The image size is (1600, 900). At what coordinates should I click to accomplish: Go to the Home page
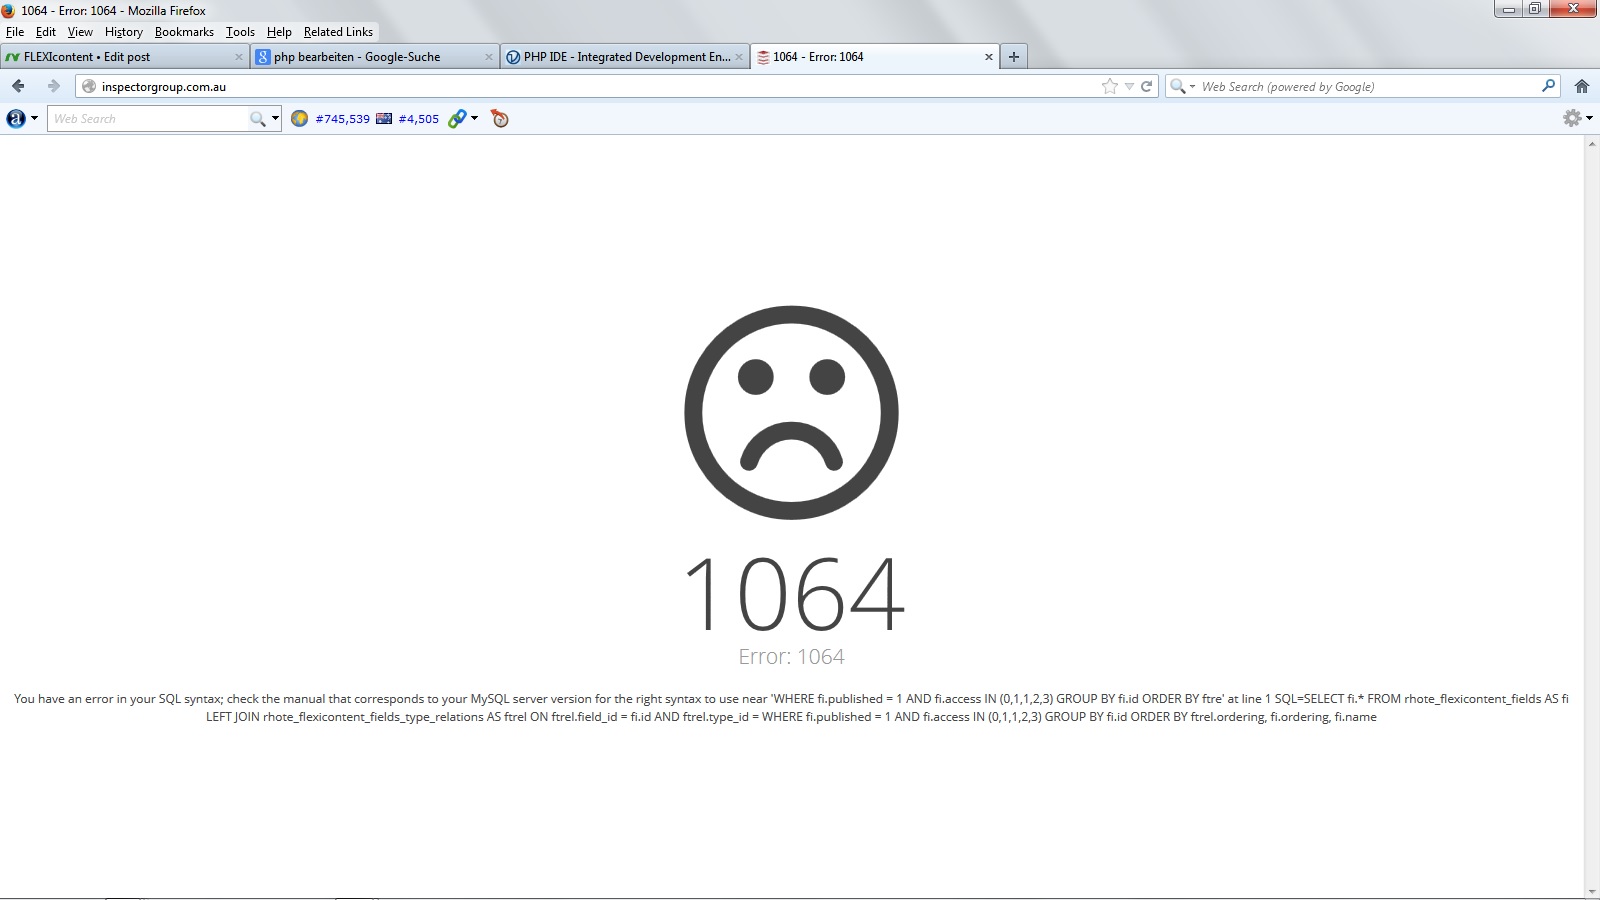click(1582, 86)
